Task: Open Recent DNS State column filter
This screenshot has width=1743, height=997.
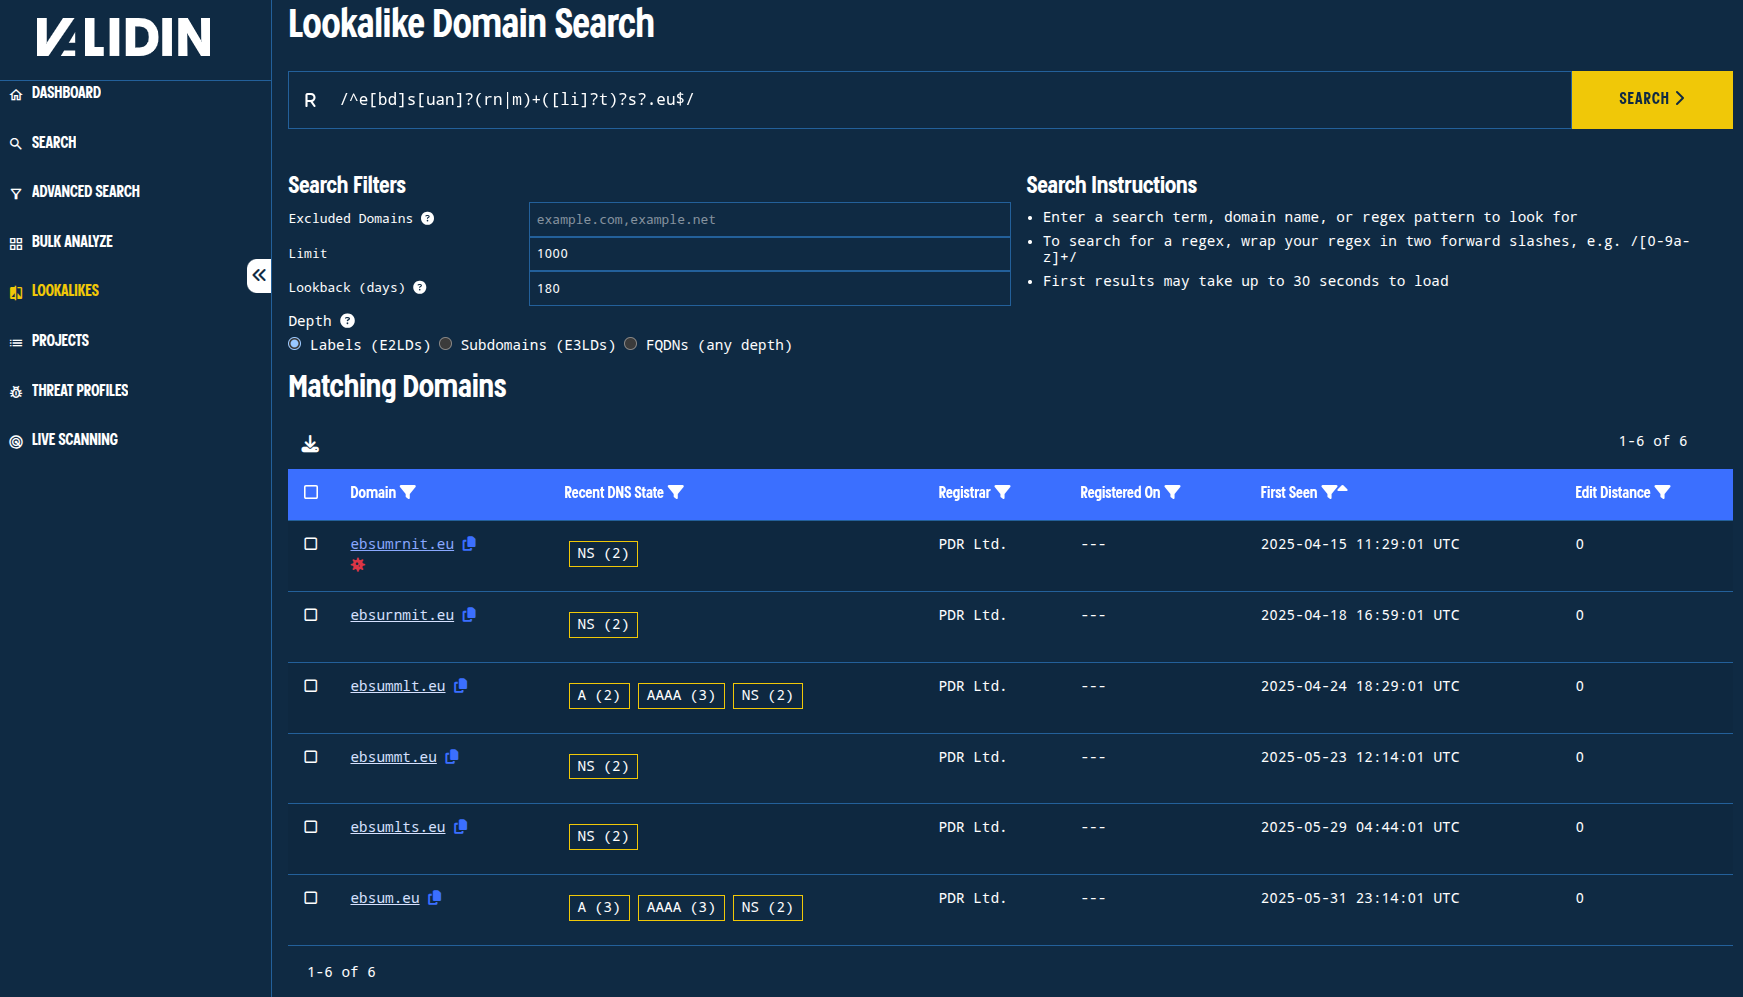Action: 676,492
